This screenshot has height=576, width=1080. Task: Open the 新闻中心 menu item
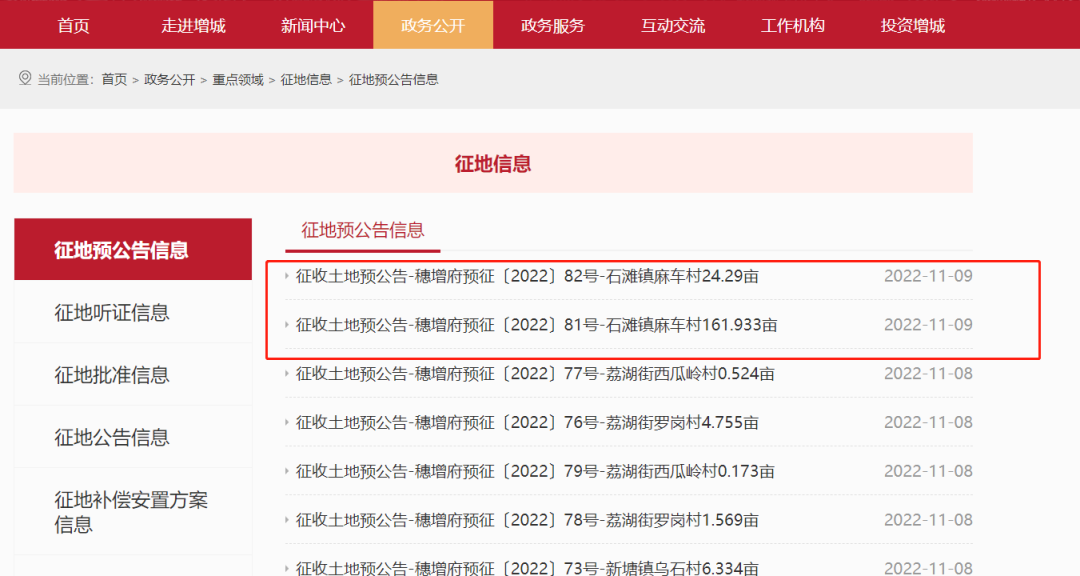click(x=313, y=25)
